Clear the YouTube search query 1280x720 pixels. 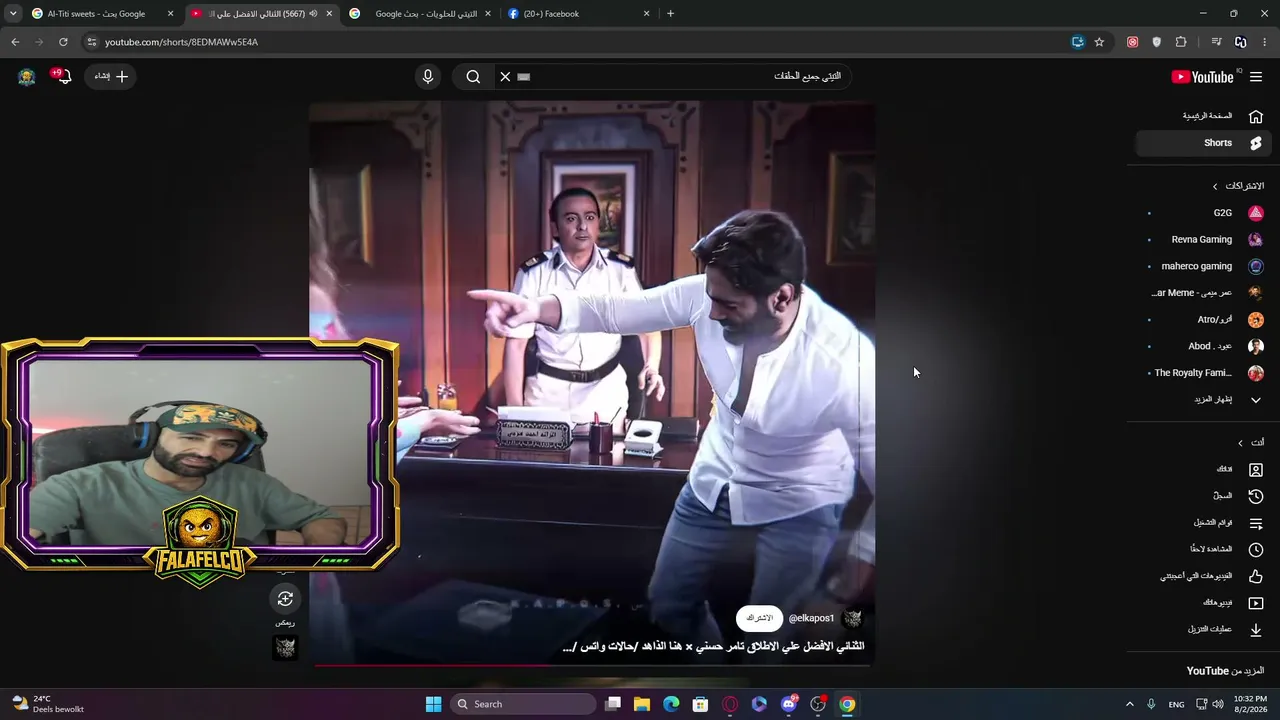pyautogui.click(x=505, y=77)
